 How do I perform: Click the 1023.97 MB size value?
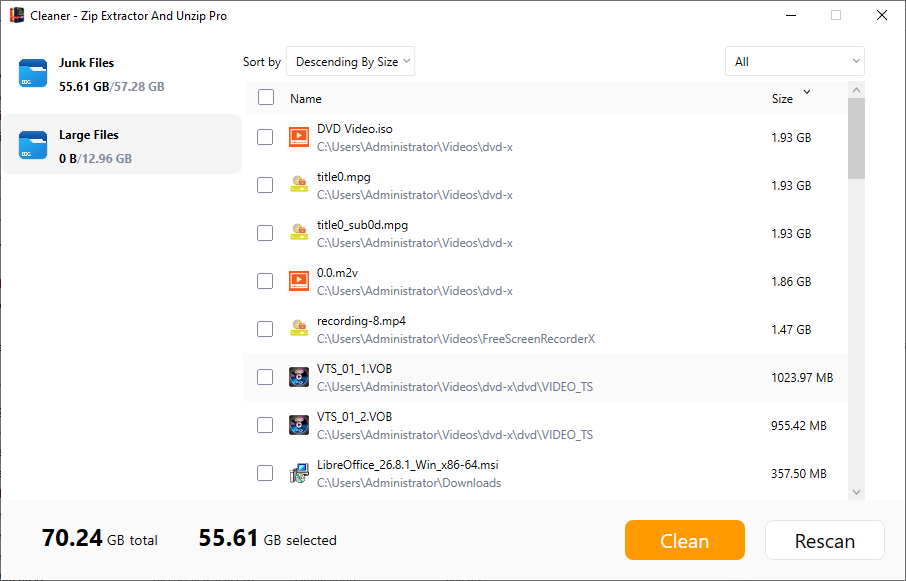802,378
